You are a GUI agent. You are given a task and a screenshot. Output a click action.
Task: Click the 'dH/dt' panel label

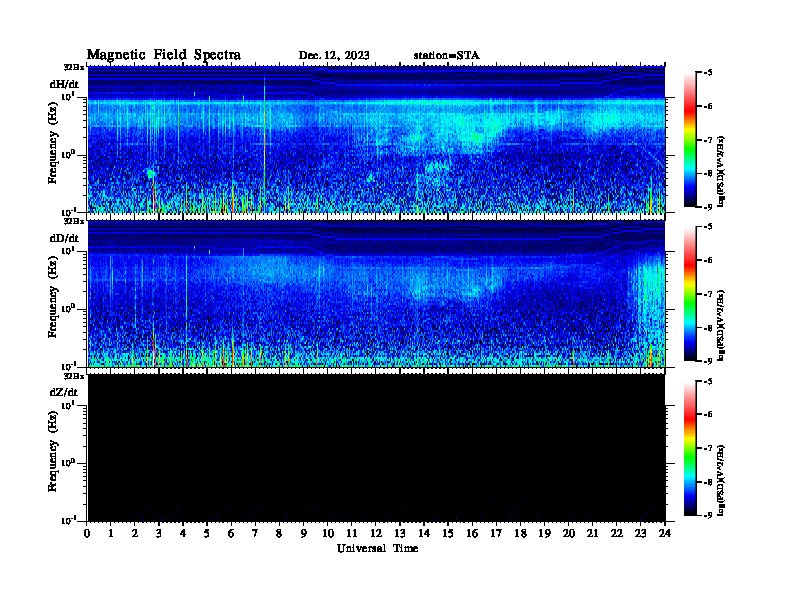[x=64, y=84]
